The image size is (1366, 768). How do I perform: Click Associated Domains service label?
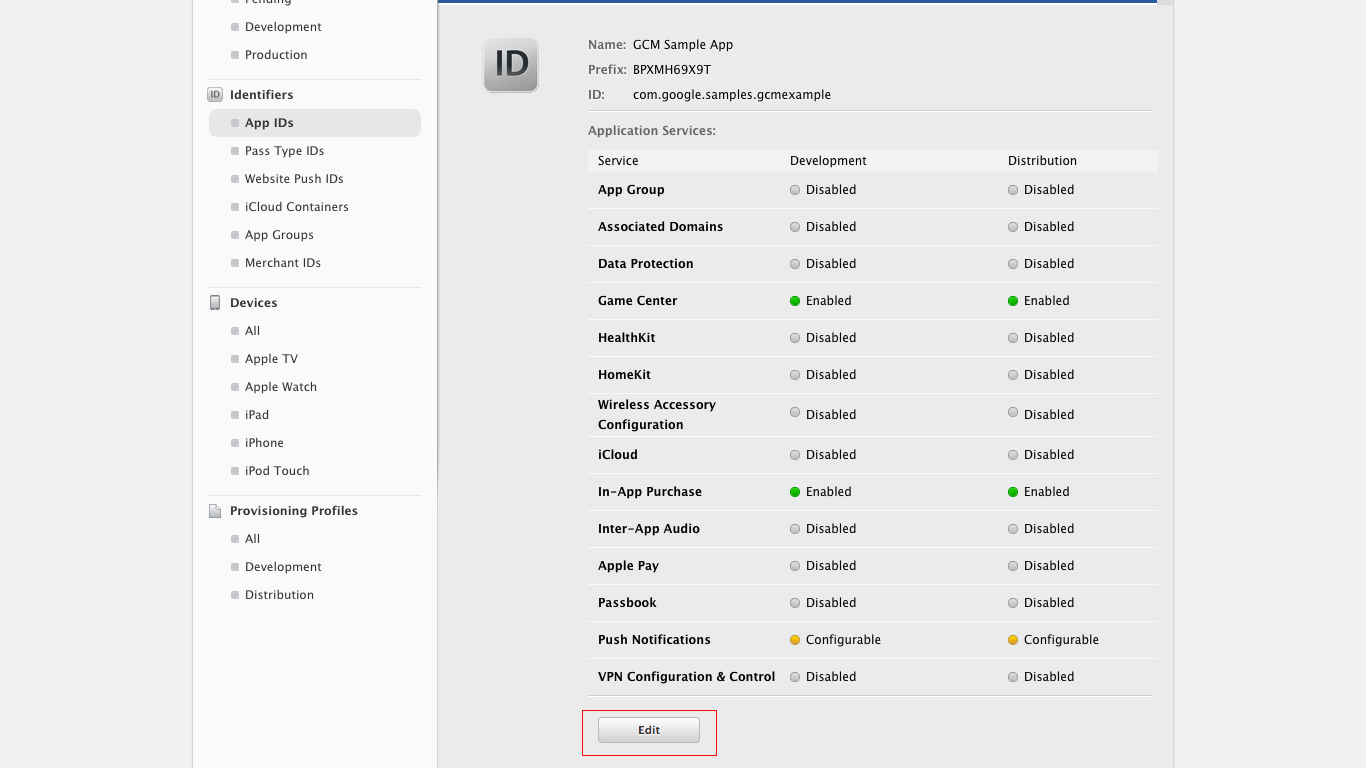coord(660,227)
